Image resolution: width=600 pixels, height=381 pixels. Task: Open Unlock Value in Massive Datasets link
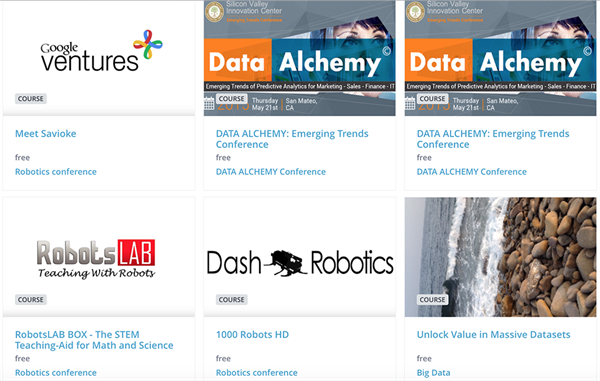pos(494,334)
